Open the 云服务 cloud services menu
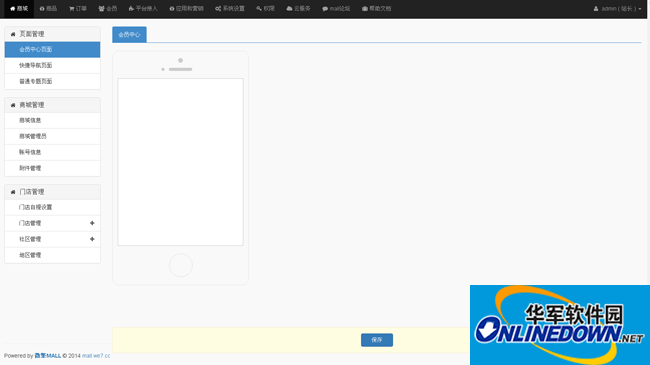Screen dimensions: 650x365 tap(298, 9)
